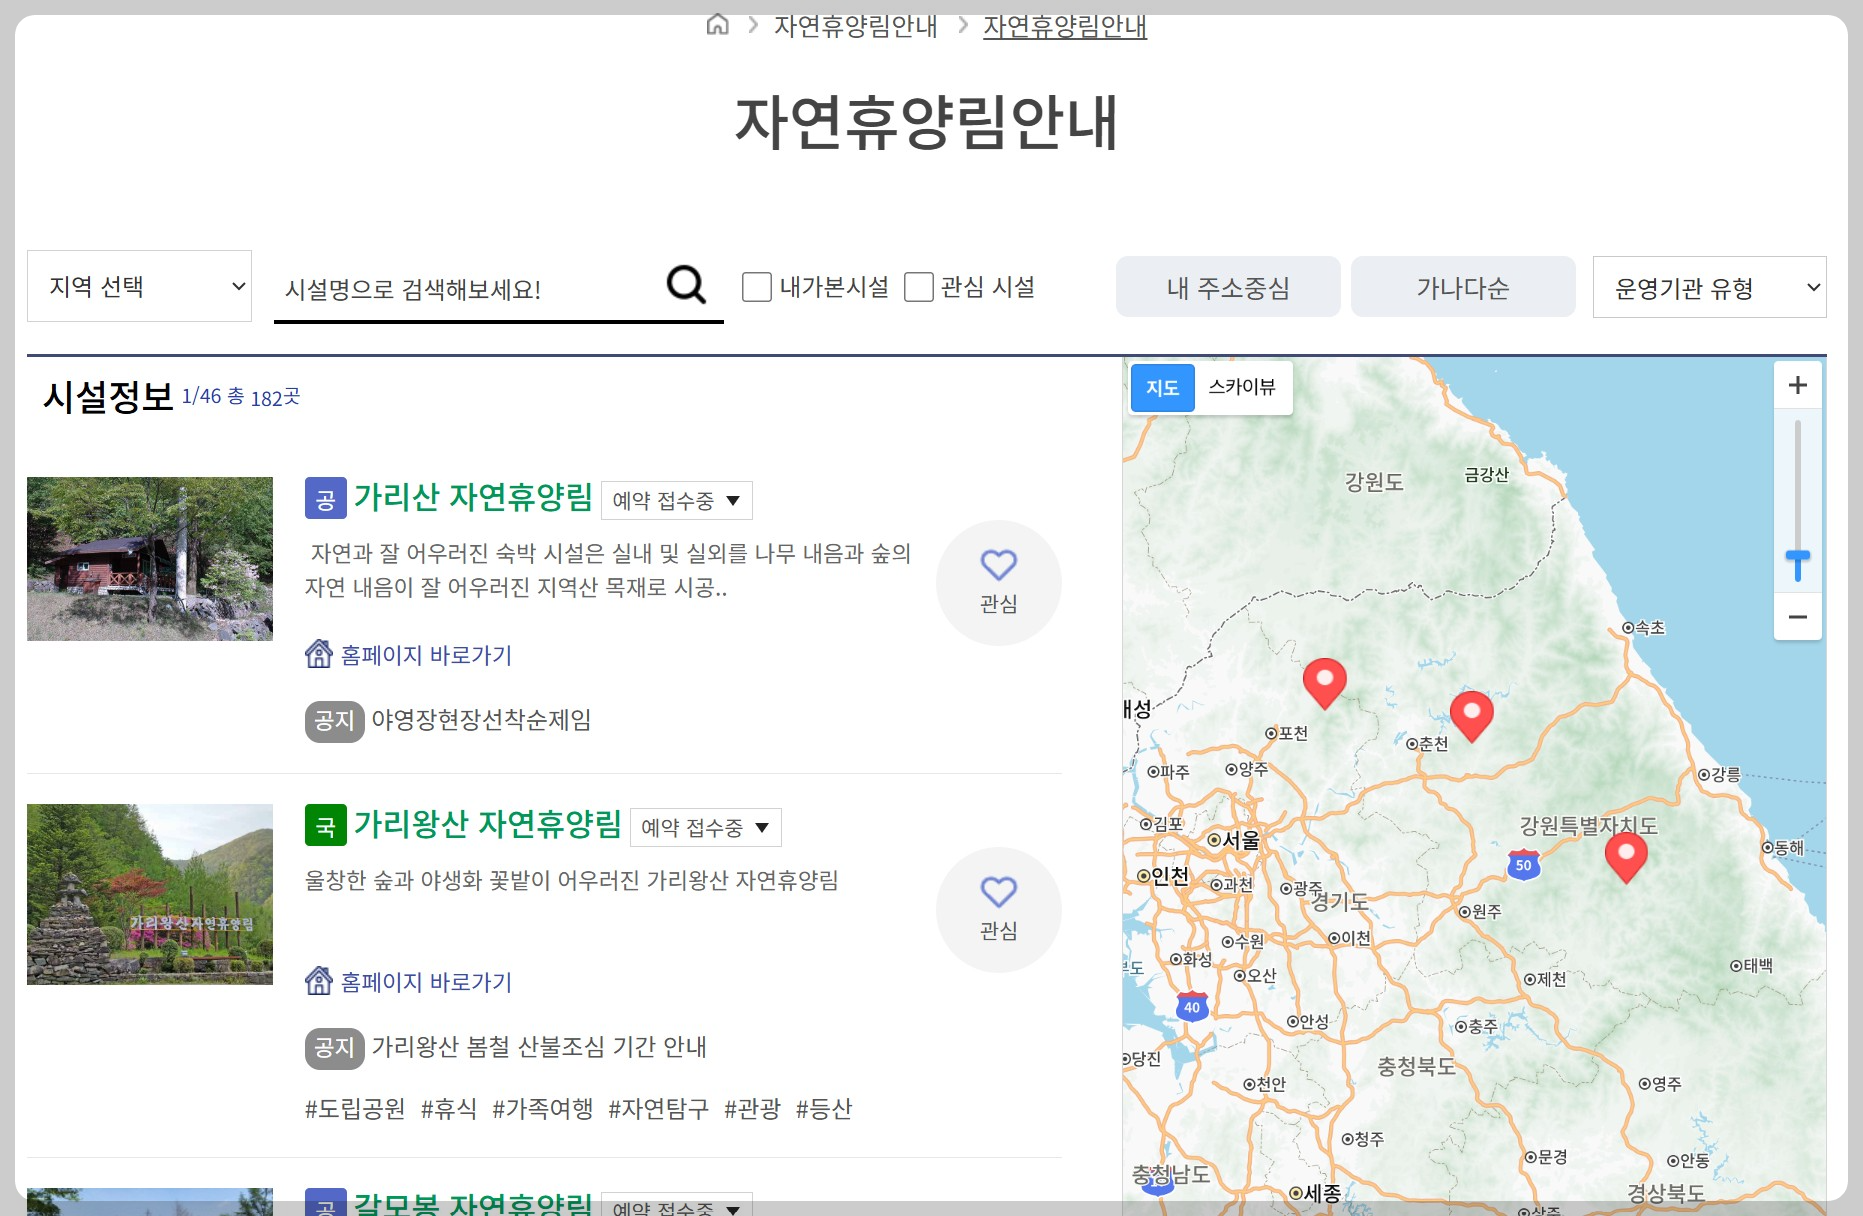This screenshot has height=1216, width=1863.
Task: Zoom out on the map with the minus button
Action: click(1797, 617)
